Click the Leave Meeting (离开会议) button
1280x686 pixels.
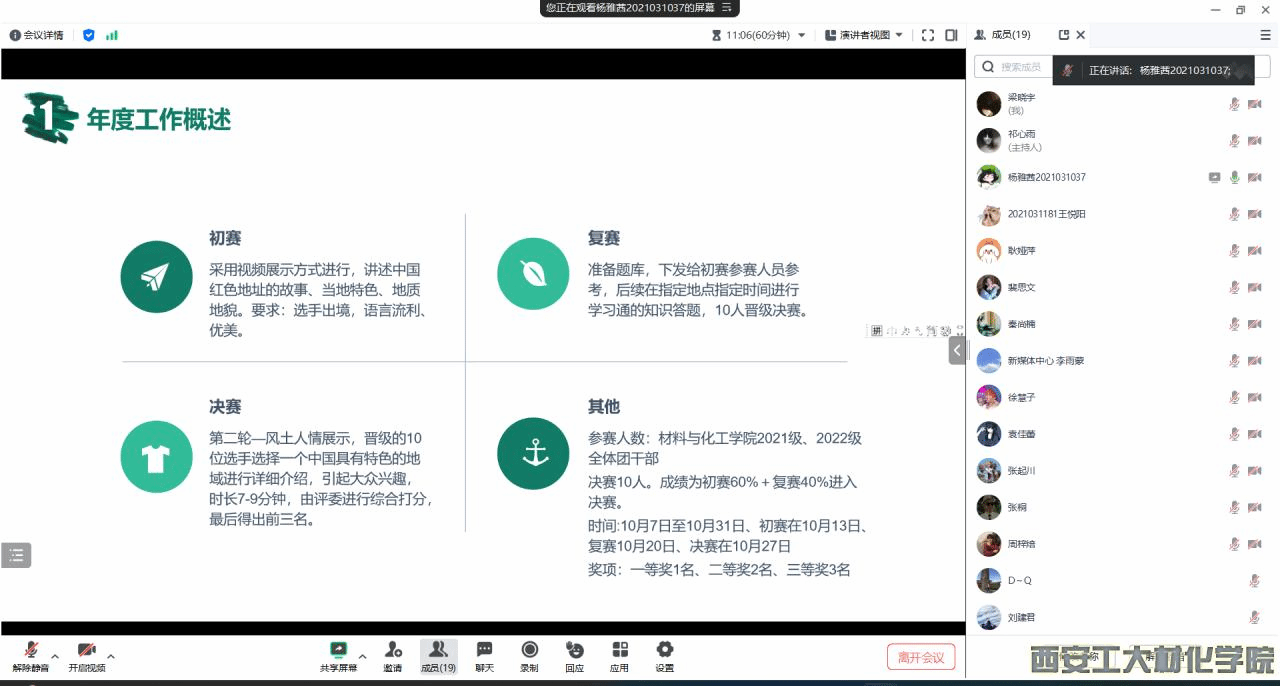(920, 657)
